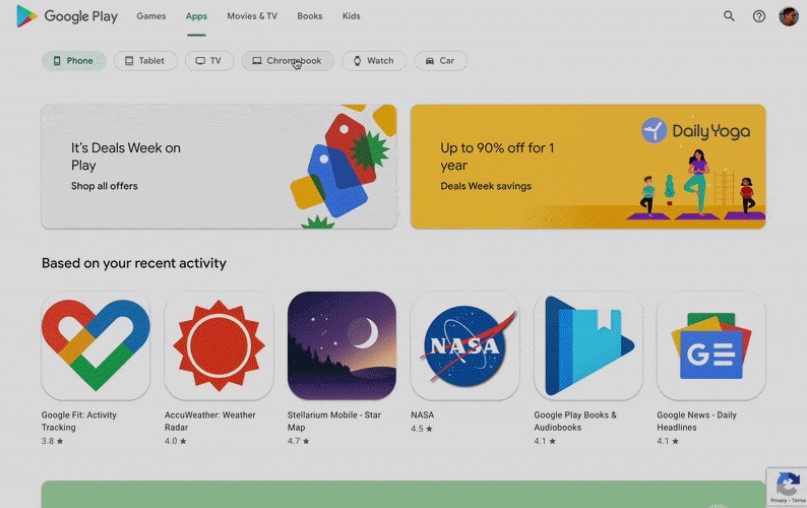Switch to the Books tab
This screenshot has width=807, height=508.
coord(310,16)
